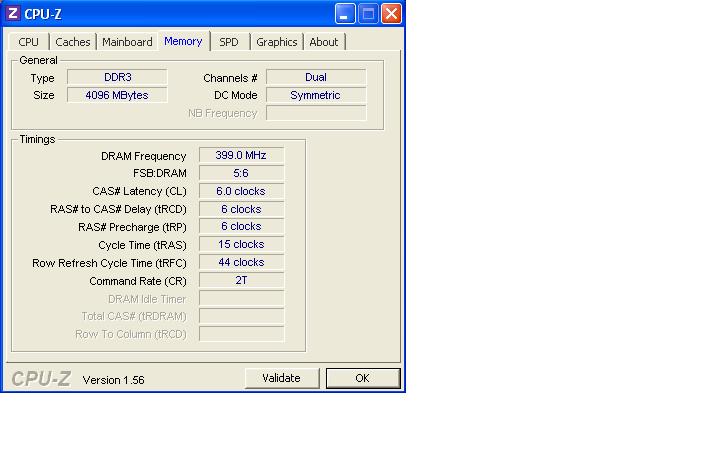Click the tRP 6 clocks value
Viewport: 720px width, 450px height.
242,226
